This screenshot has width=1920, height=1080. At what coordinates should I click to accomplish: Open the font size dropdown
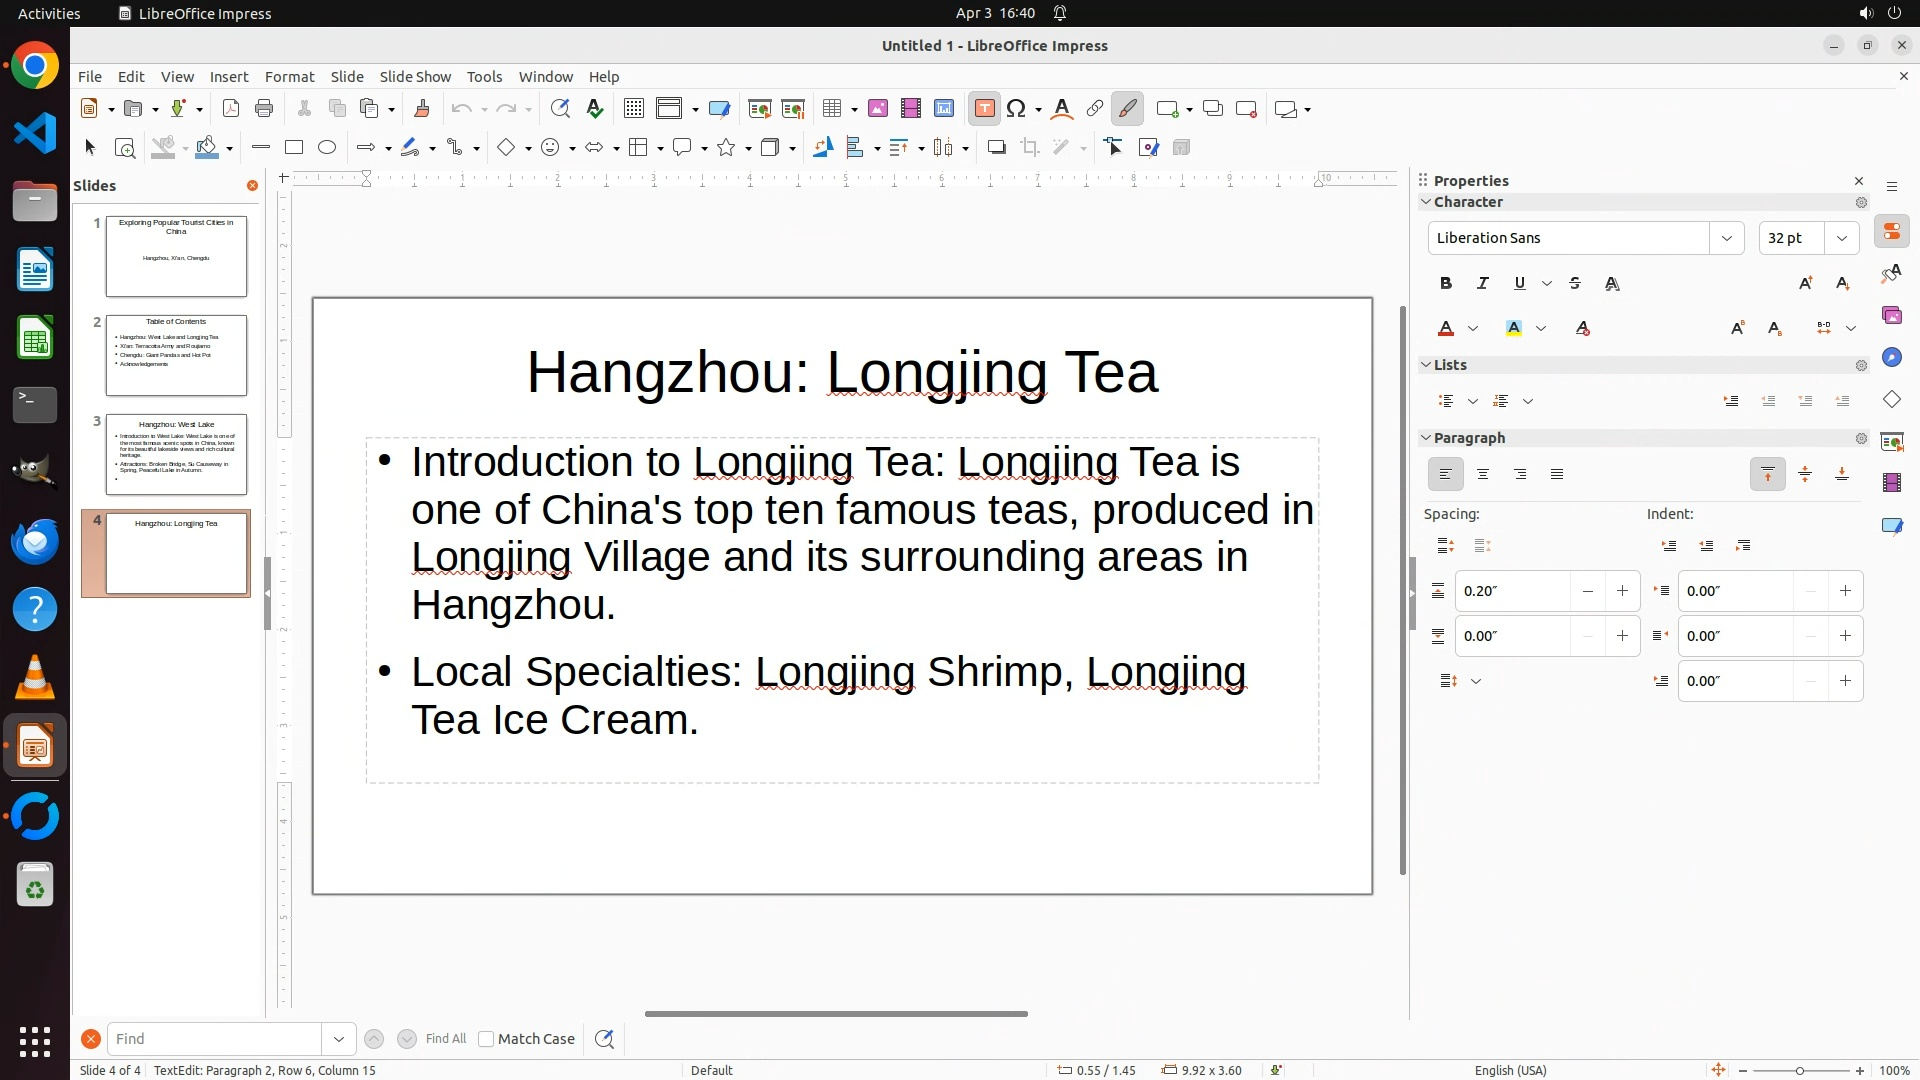tap(1842, 238)
